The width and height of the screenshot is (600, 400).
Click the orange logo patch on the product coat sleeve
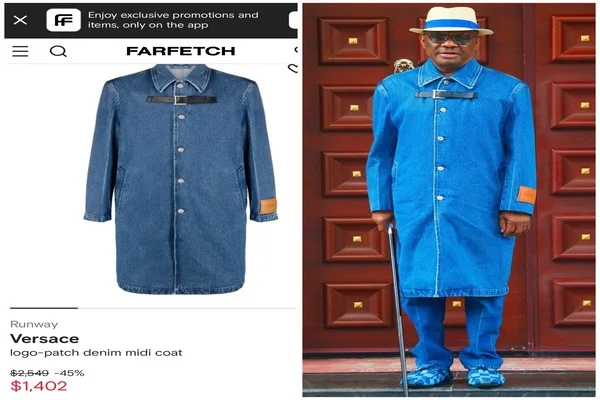pos(268,206)
